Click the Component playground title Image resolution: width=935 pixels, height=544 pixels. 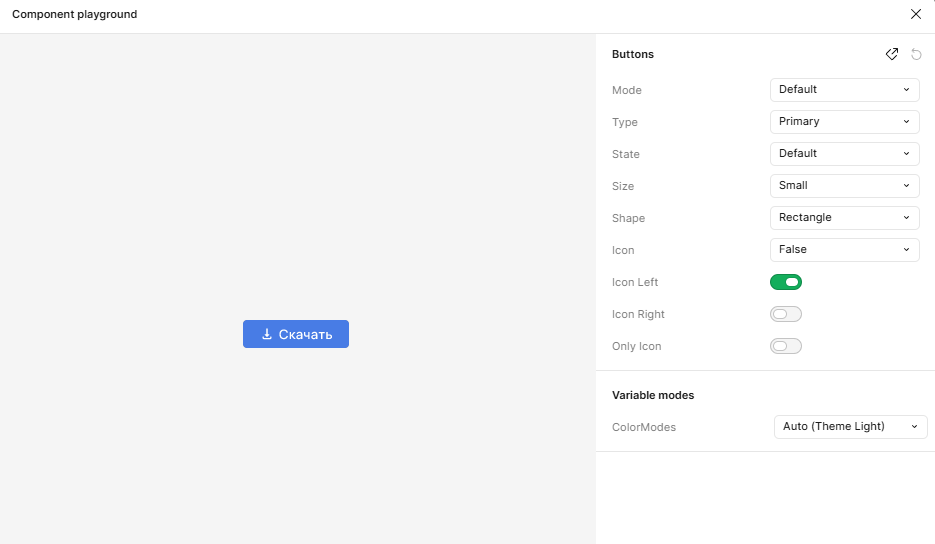tap(75, 14)
